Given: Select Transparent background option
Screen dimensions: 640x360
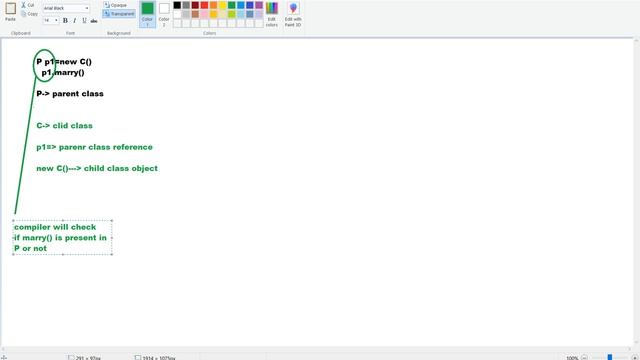Looking at the screenshot, I should pyautogui.click(x=119, y=14).
